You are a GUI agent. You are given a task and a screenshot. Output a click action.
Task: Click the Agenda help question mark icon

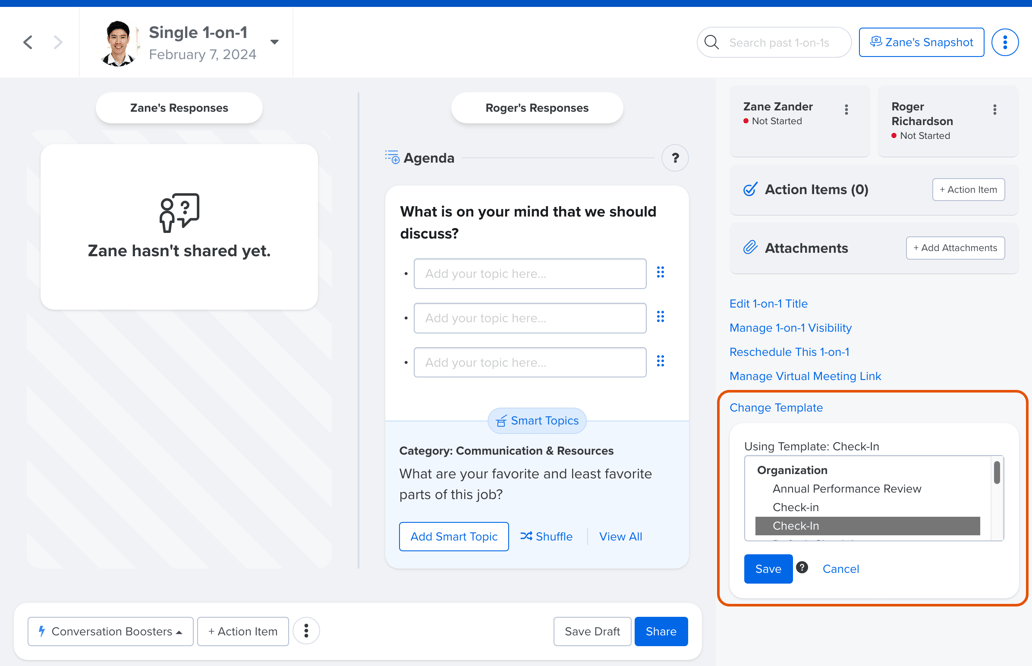click(x=675, y=158)
